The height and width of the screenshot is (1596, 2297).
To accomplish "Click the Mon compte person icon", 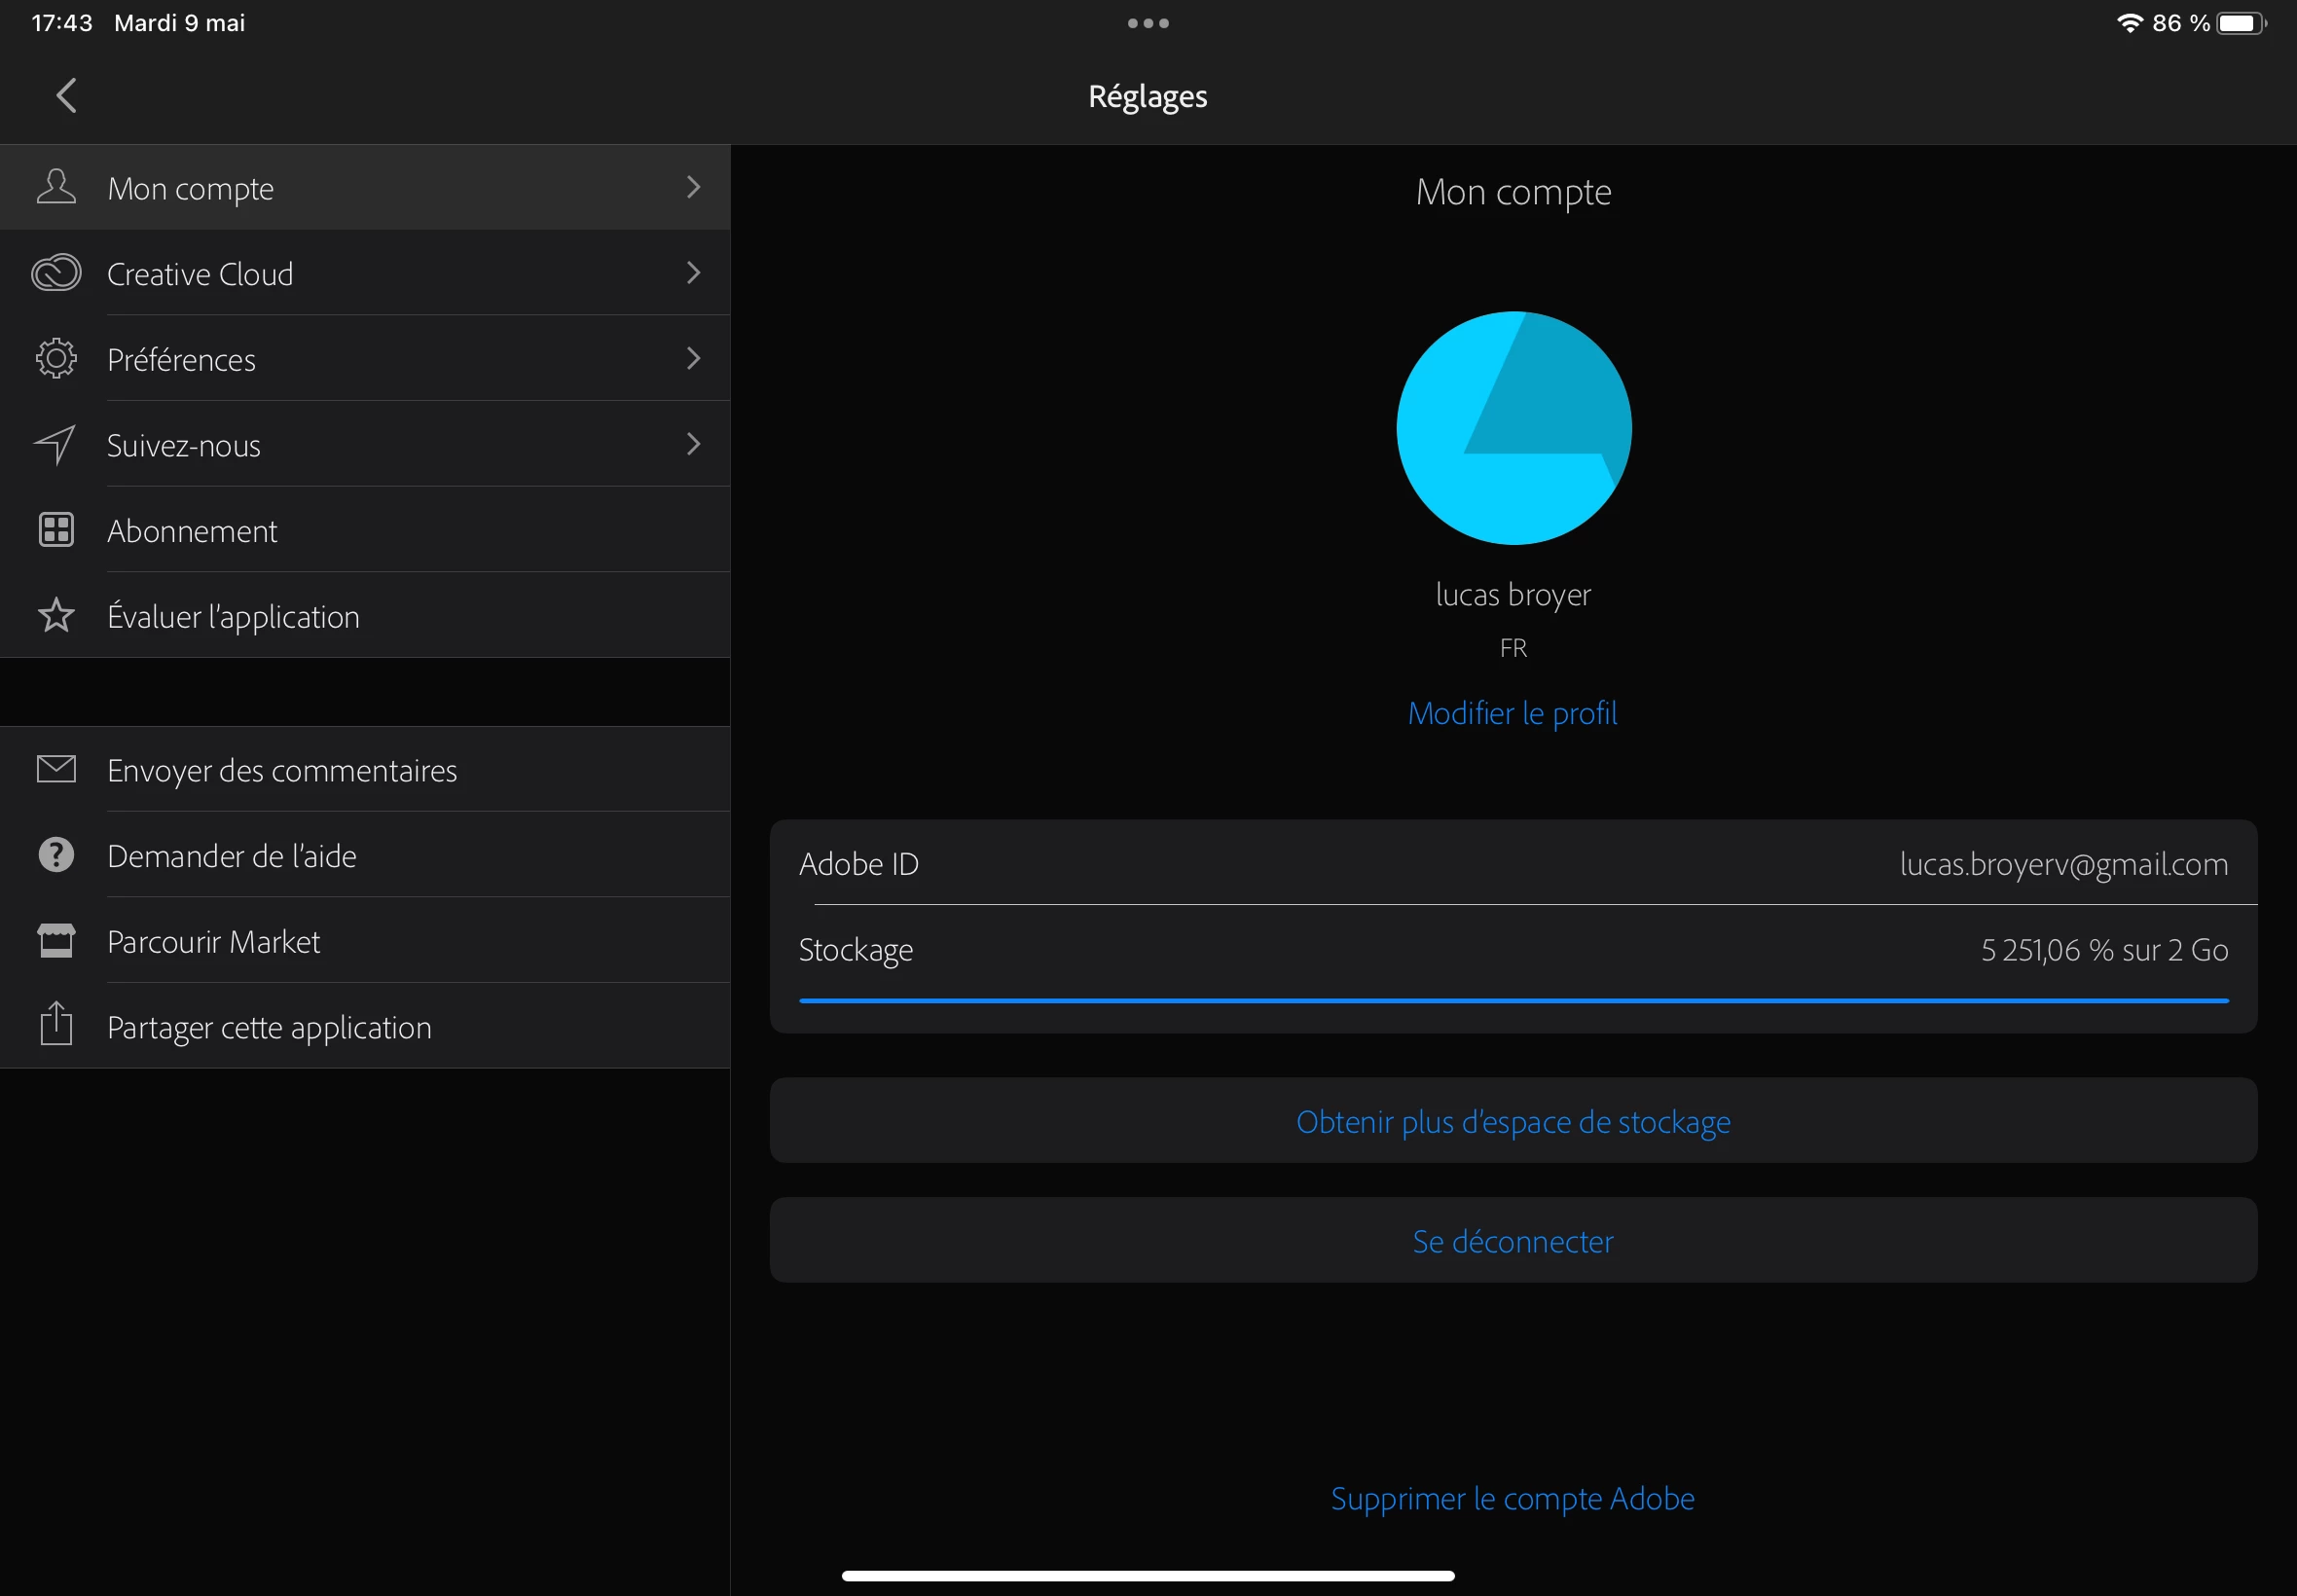I will tap(56, 187).
